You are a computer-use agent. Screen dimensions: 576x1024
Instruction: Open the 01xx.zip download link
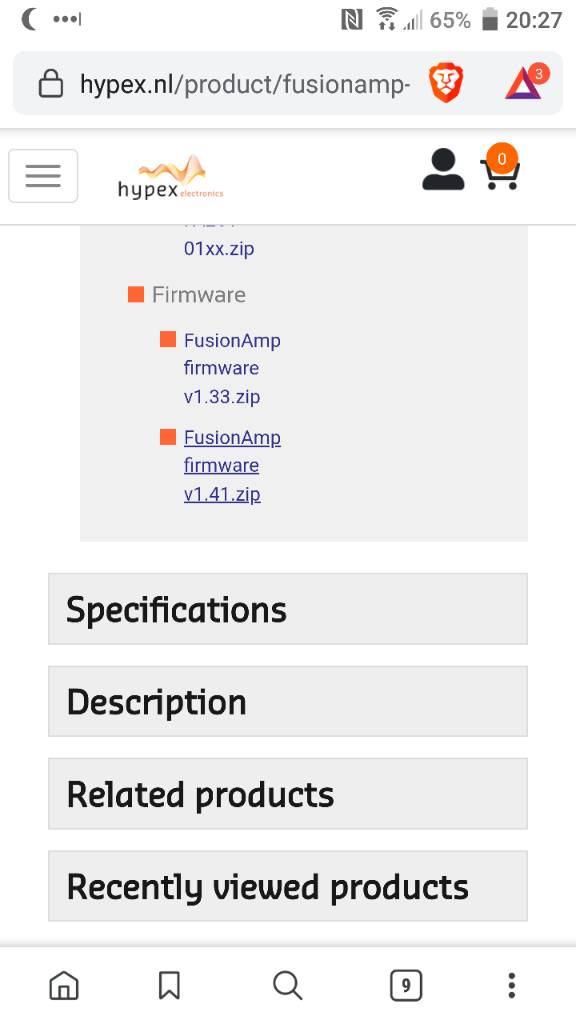click(219, 249)
